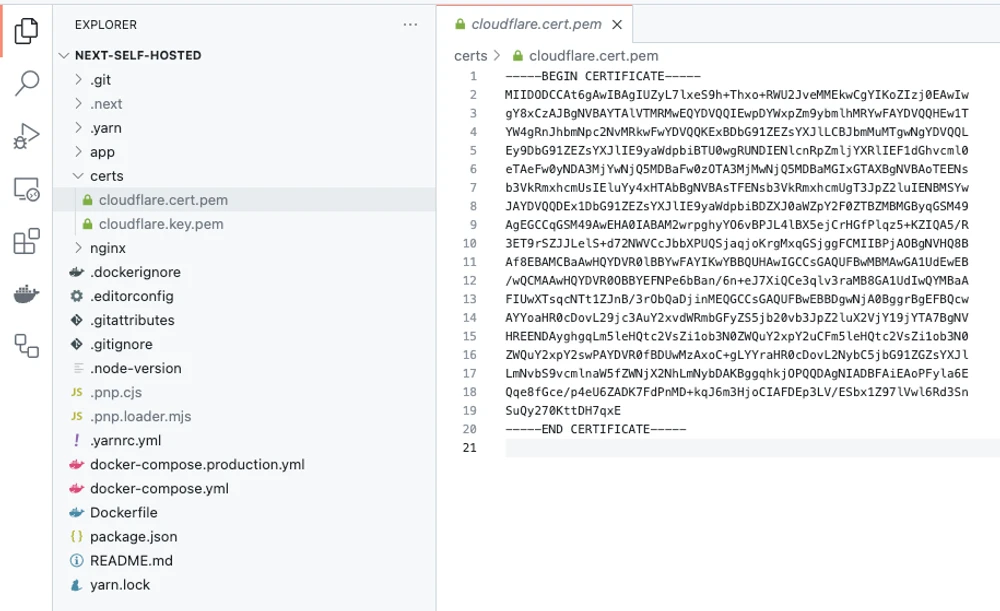
Task: Open the Docker view icon
Action: 26,294
